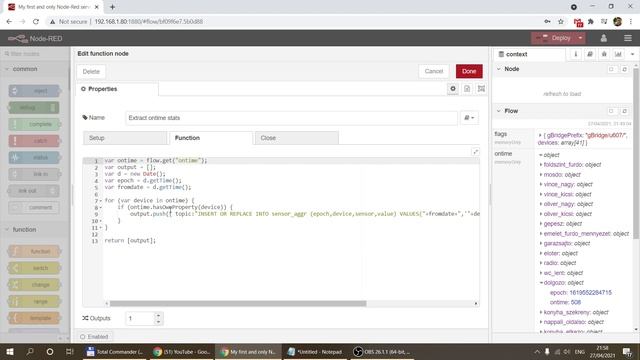Select the inject node in palette
This screenshot has width=640, height=360.
point(34,91)
